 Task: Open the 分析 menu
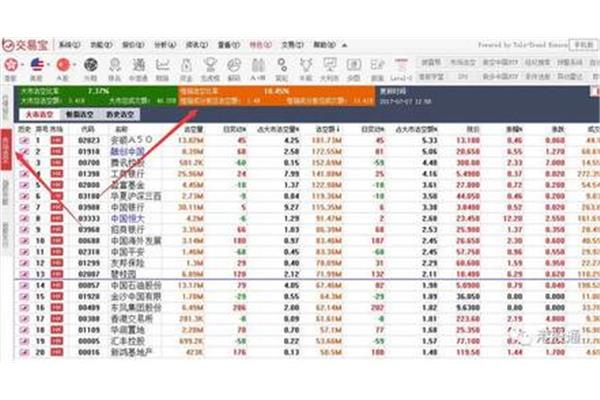click(165, 45)
